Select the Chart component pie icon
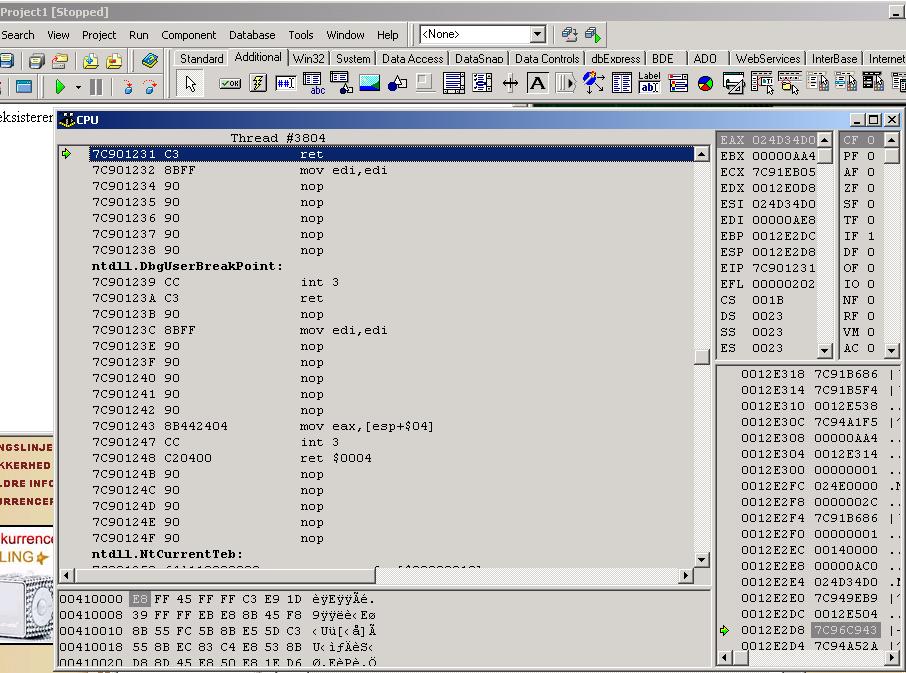This screenshot has width=906, height=673. 705,84
